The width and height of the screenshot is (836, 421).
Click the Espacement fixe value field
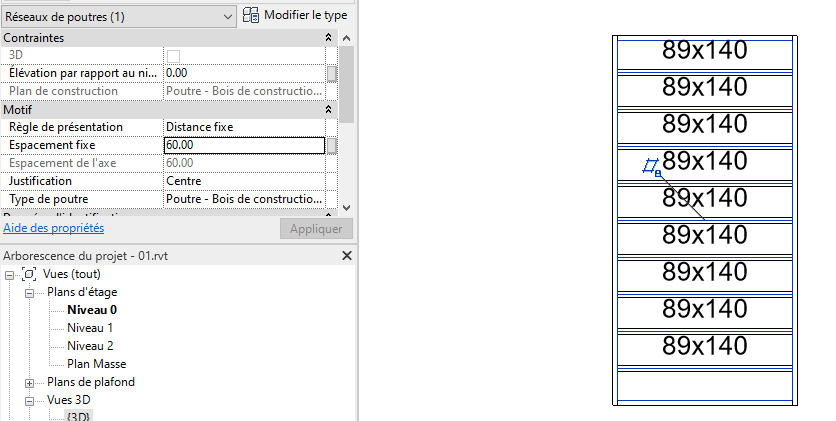tap(244, 145)
